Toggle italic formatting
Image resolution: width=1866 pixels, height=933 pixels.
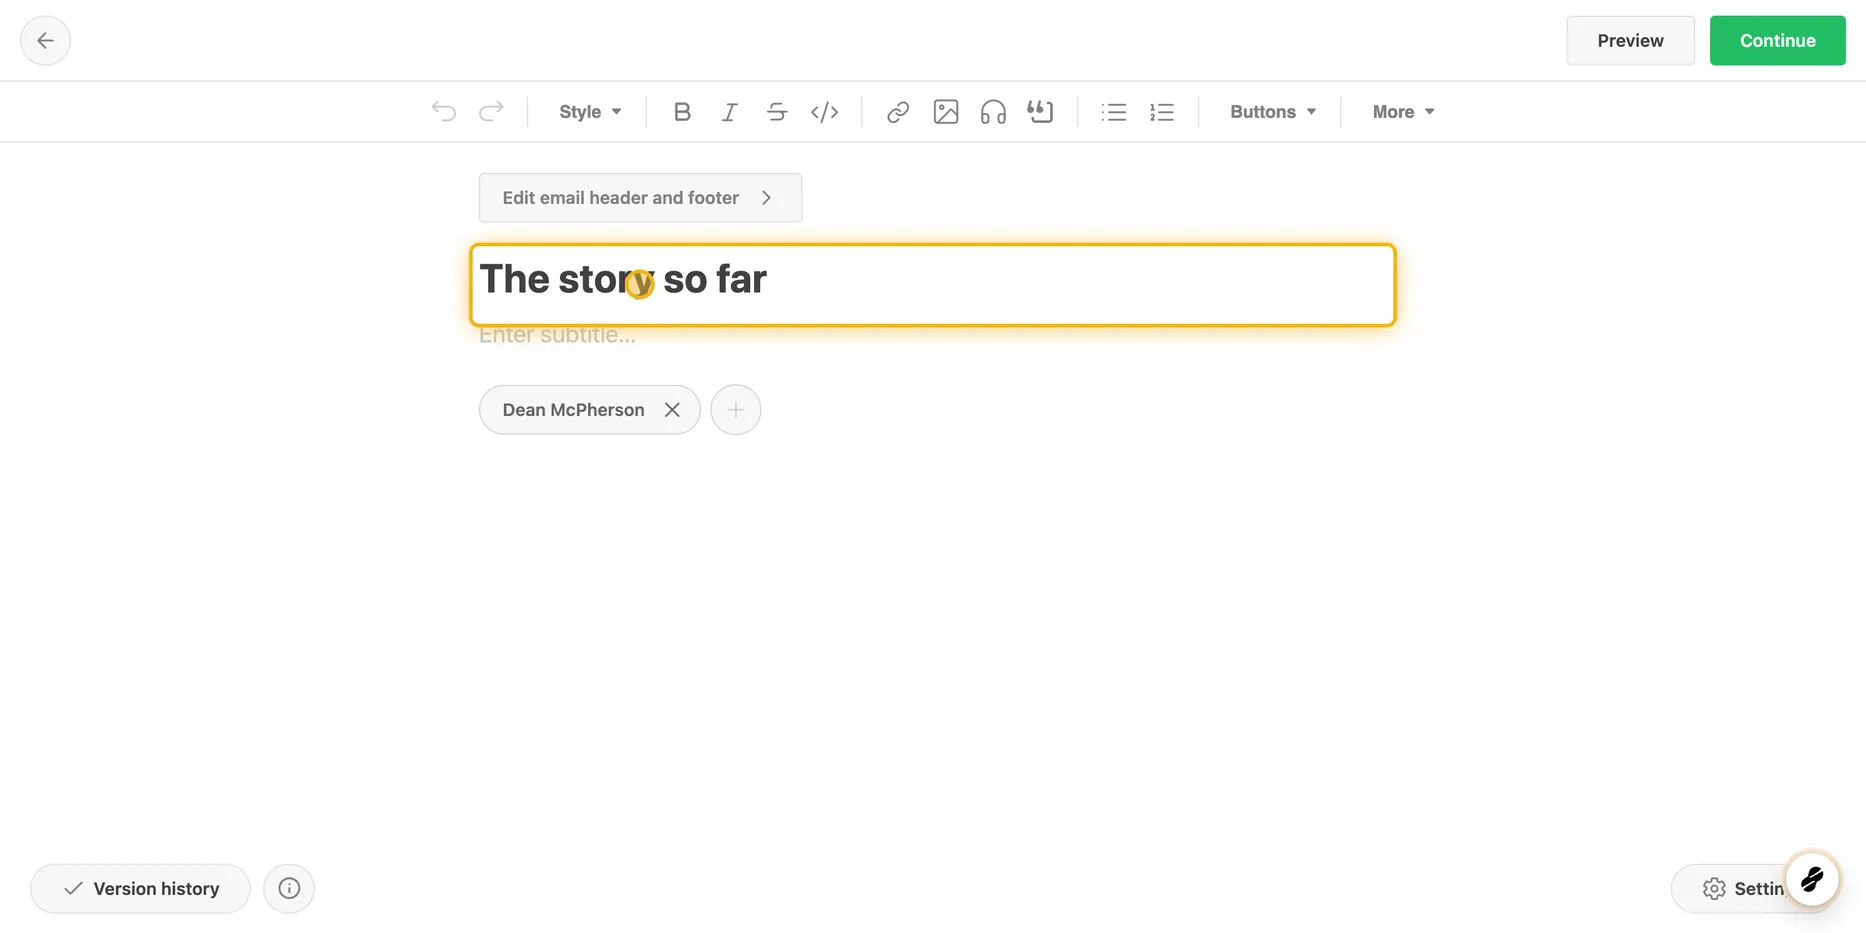729,112
